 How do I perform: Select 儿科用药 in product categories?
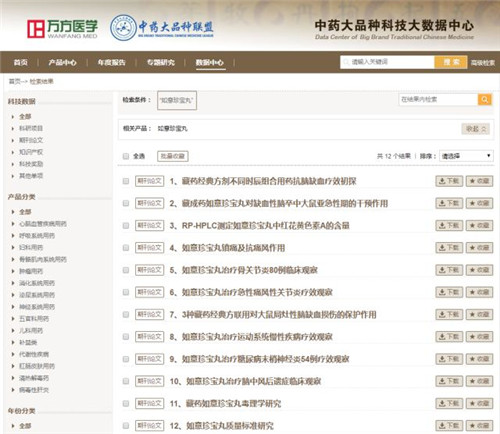[31, 330]
